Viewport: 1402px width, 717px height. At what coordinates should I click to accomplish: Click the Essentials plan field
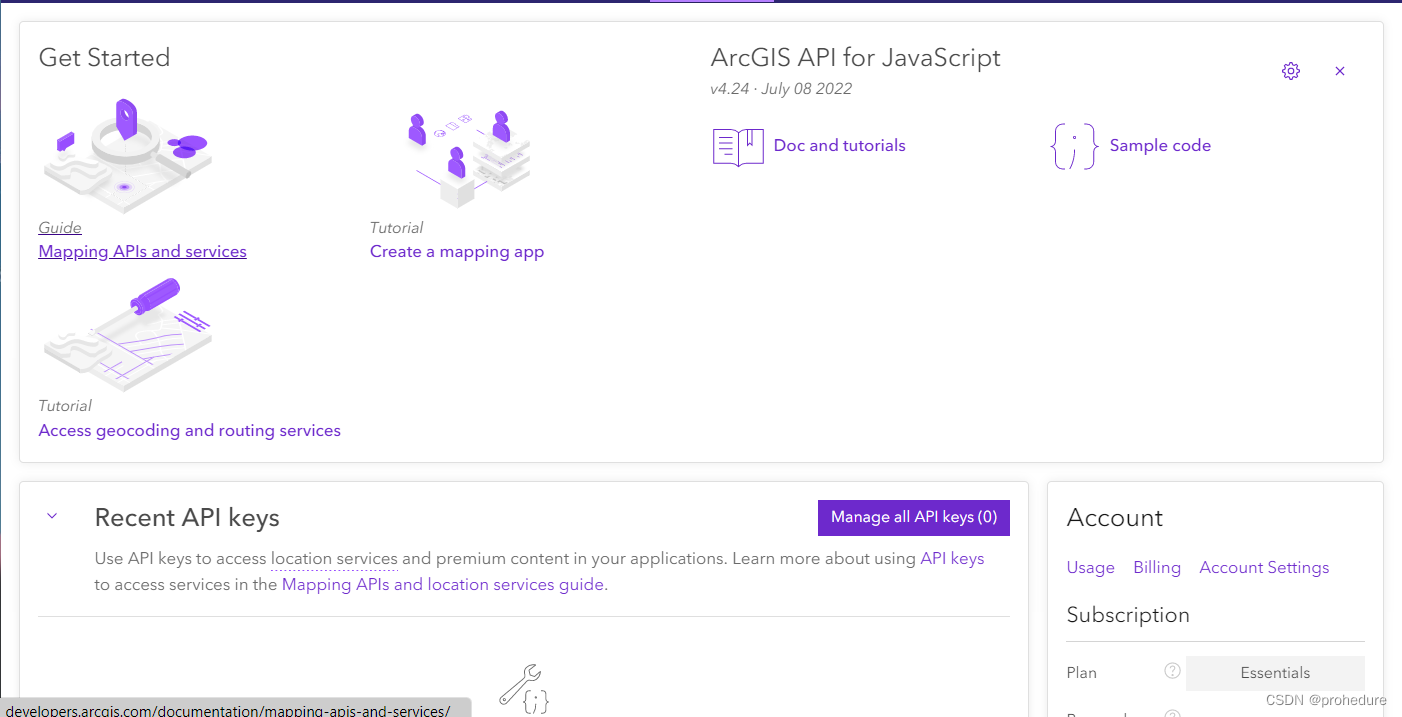pyautogui.click(x=1275, y=673)
